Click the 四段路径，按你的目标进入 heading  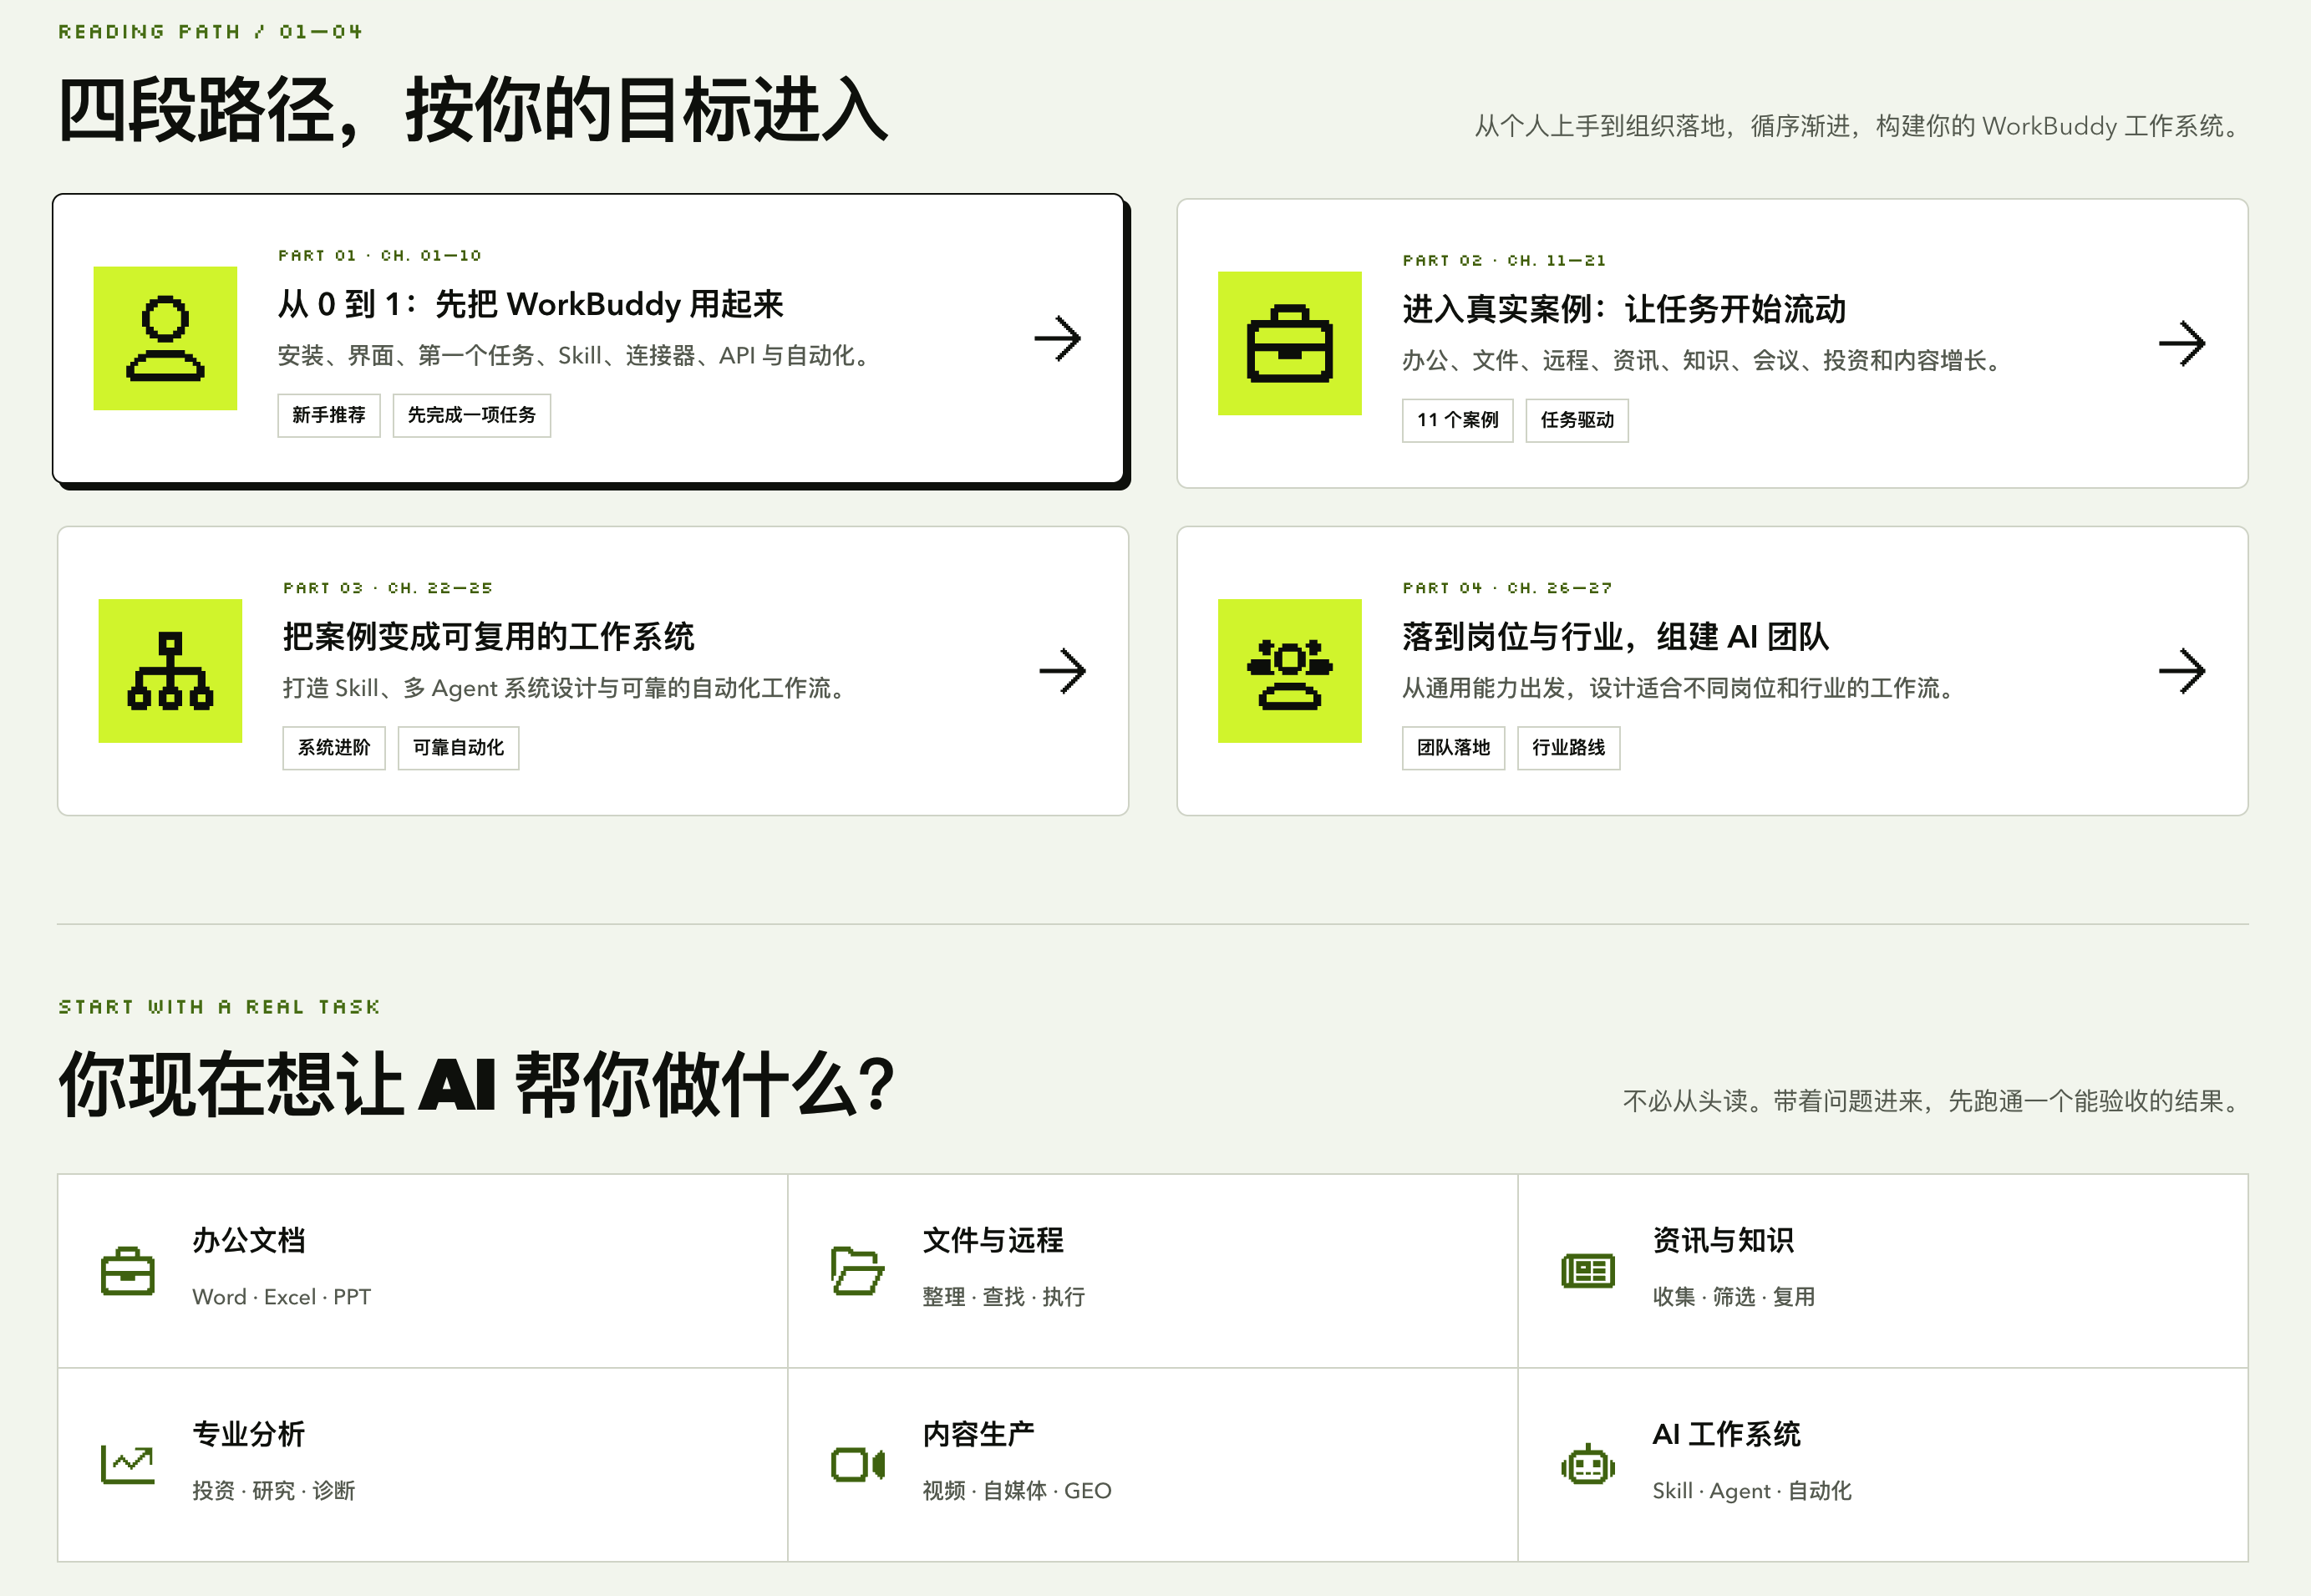tap(472, 111)
